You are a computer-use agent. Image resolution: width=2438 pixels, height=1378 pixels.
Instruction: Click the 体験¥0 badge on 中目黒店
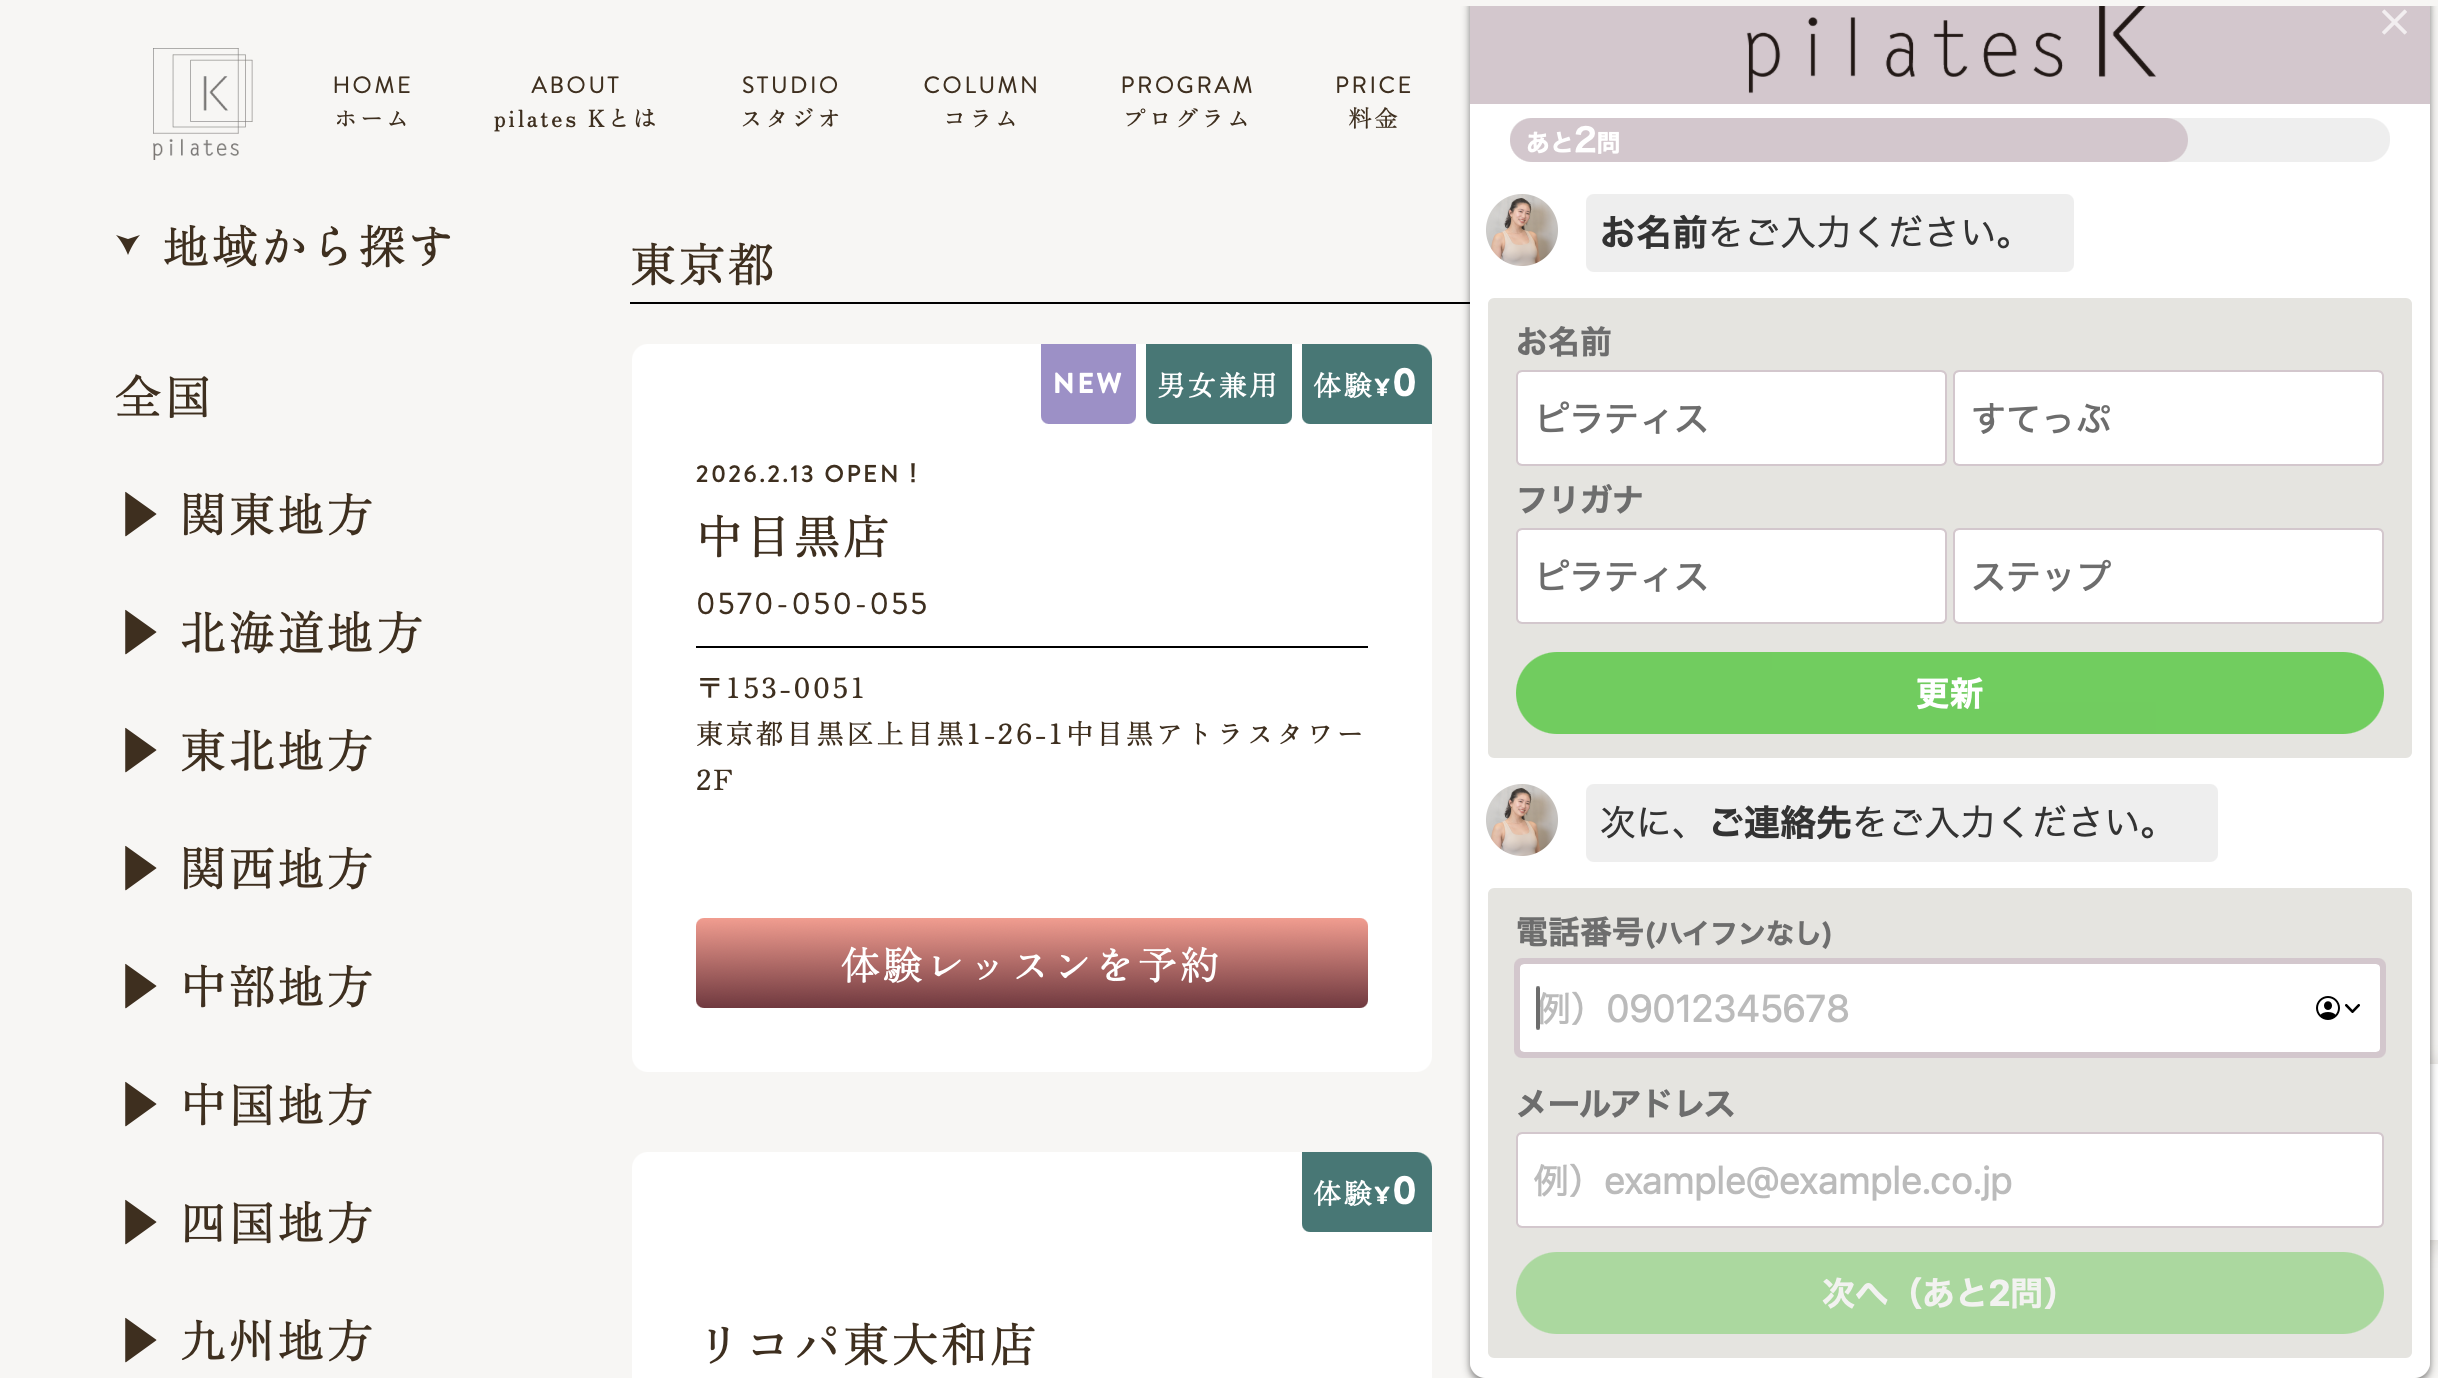click(1367, 383)
